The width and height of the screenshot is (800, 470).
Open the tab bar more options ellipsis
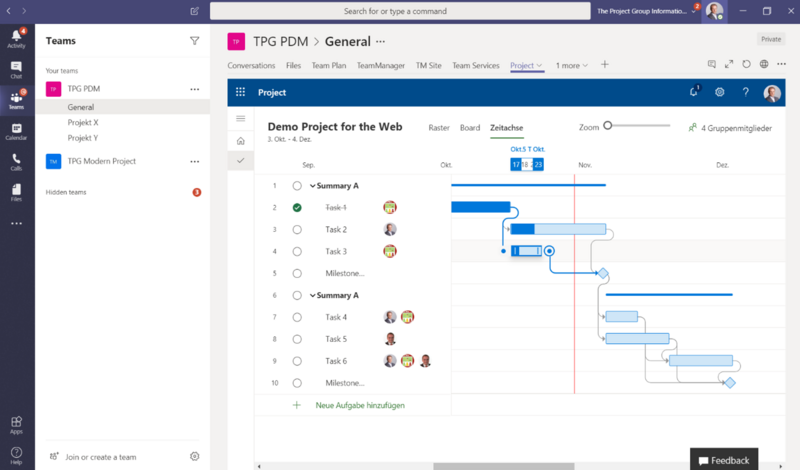(781, 64)
